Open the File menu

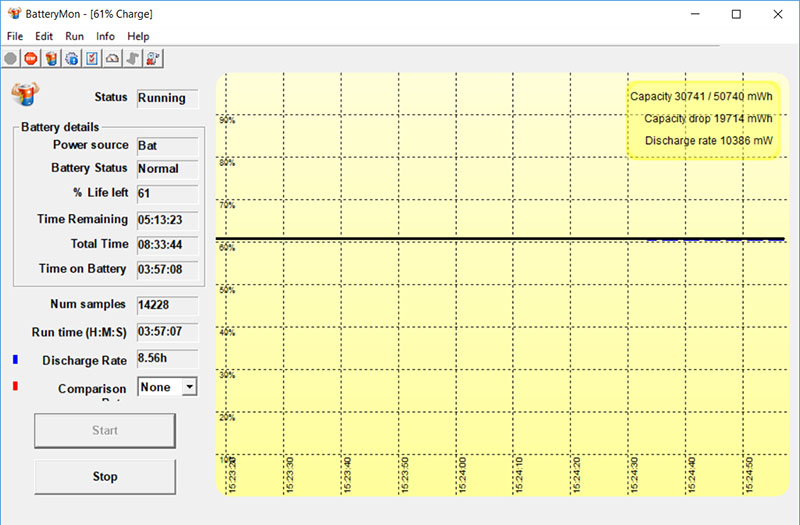tap(15, 36)
